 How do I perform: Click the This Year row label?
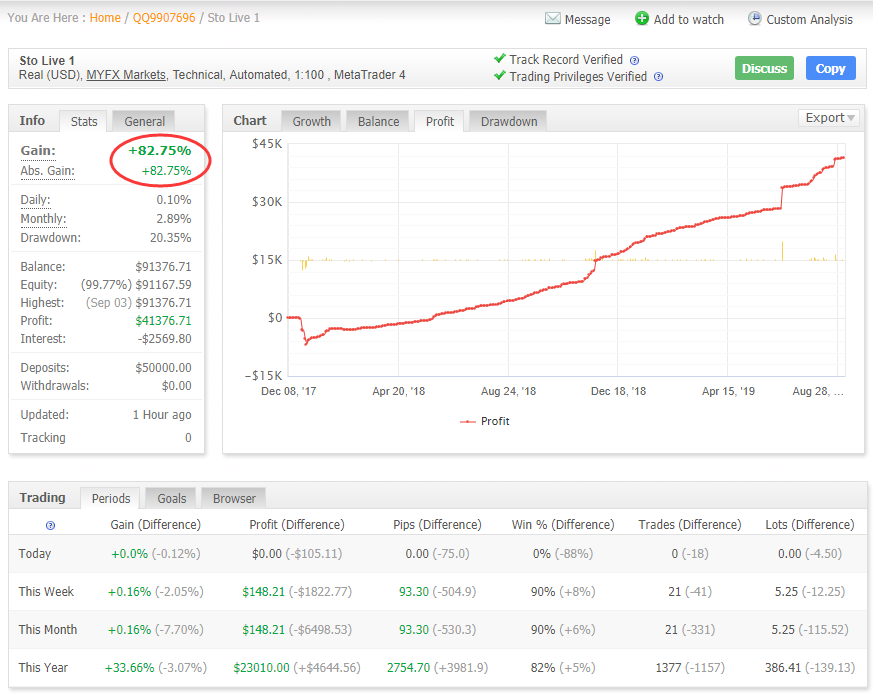(x=43, y=668)
